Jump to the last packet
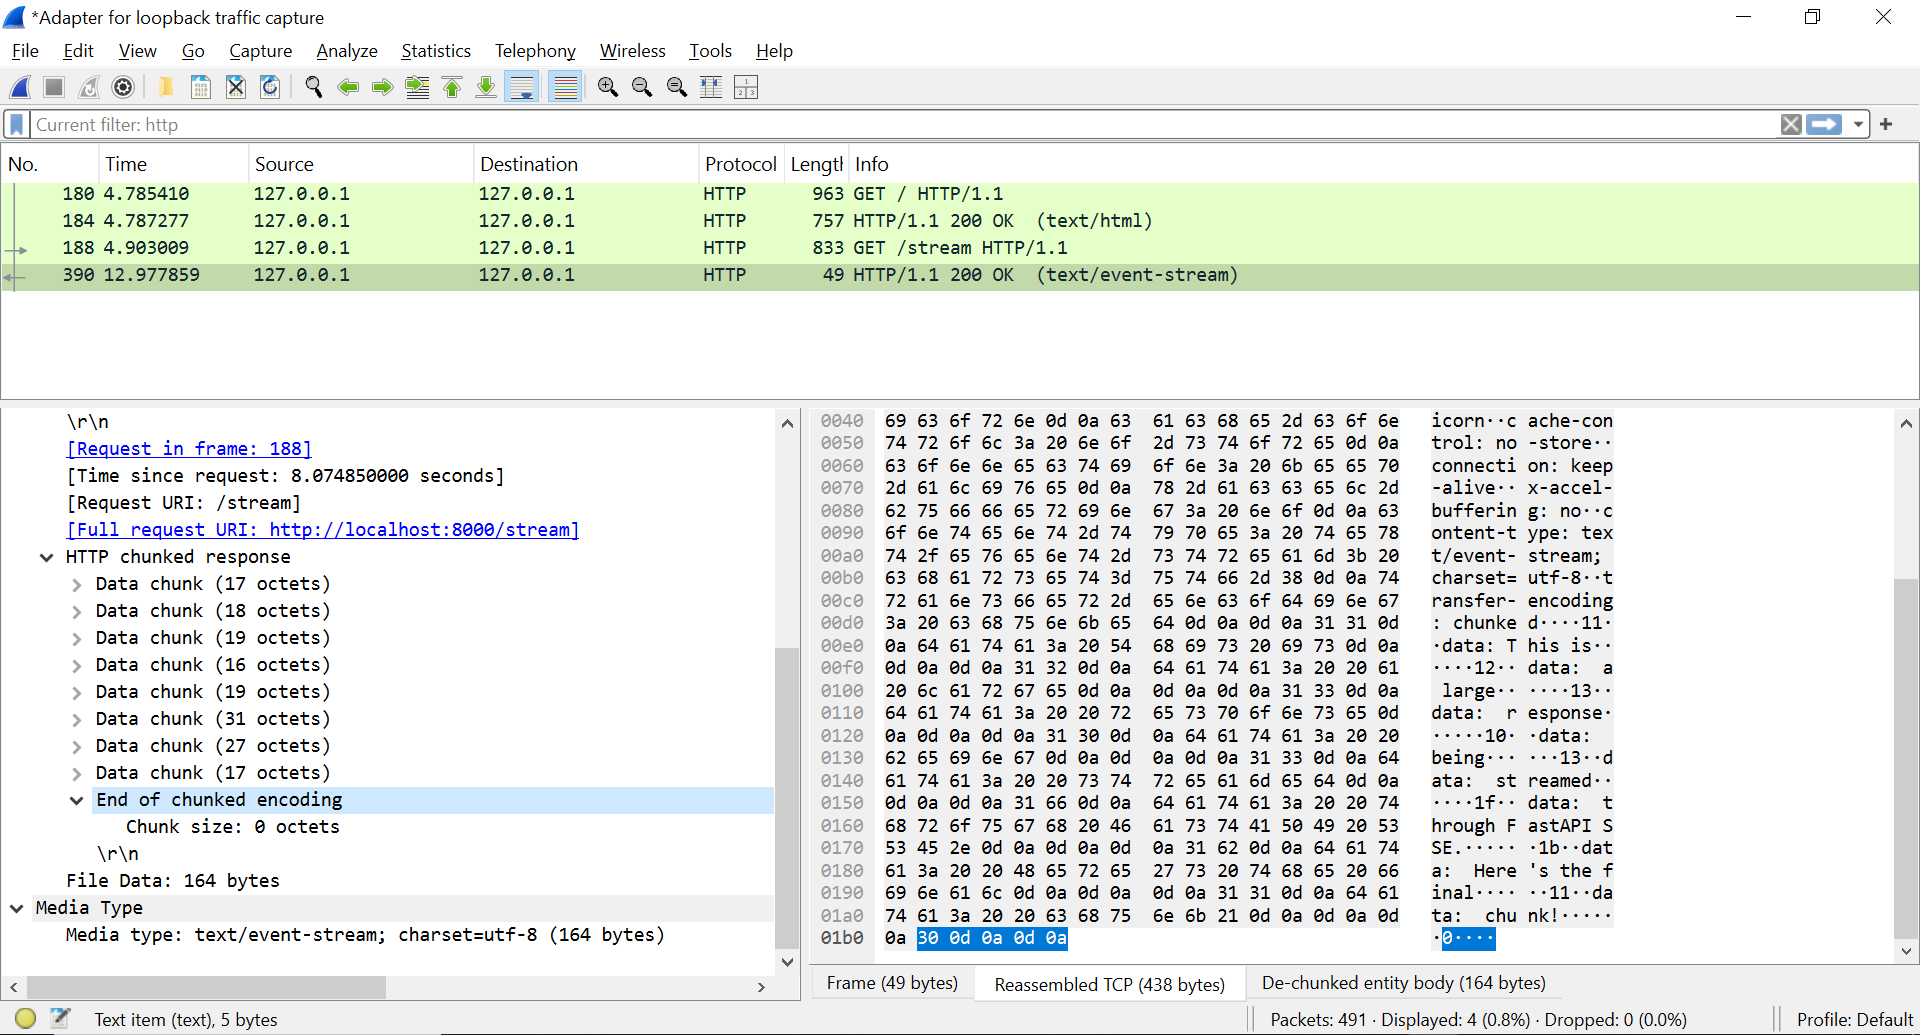The height and width of the screenshot is (1035, 1920). click(x=486, y=88)
